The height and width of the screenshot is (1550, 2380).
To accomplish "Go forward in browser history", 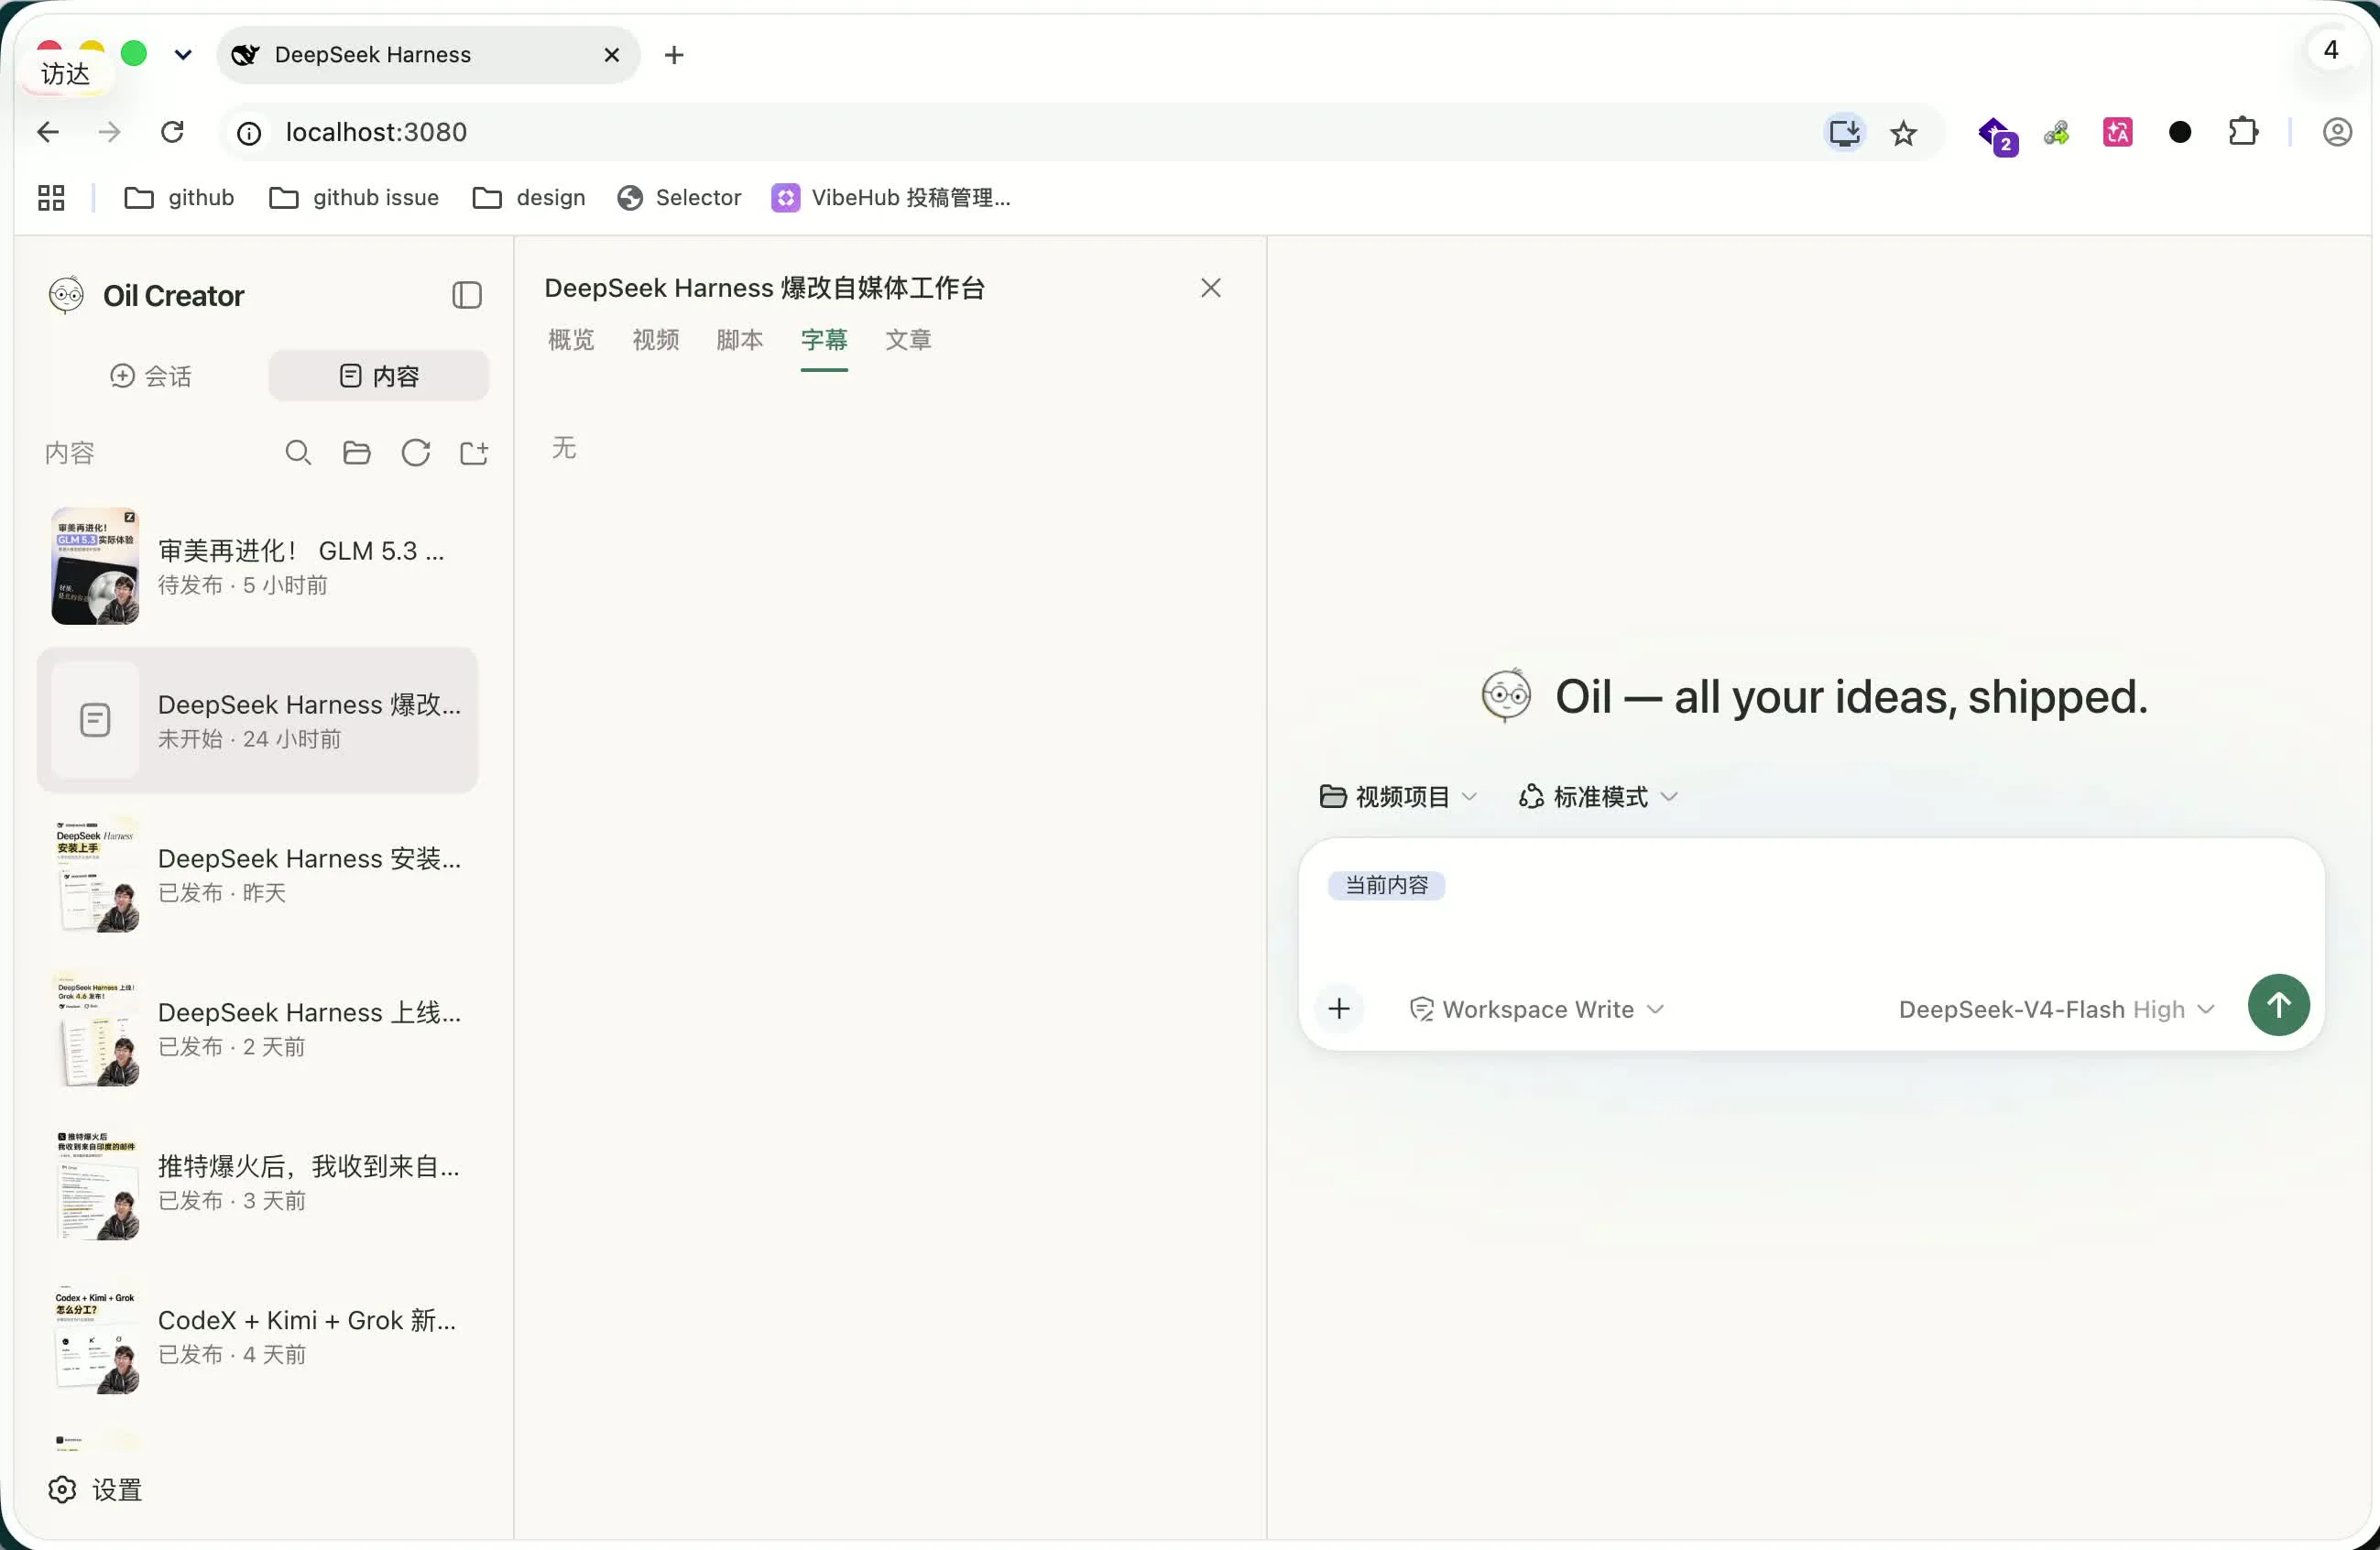I will 109,132.
